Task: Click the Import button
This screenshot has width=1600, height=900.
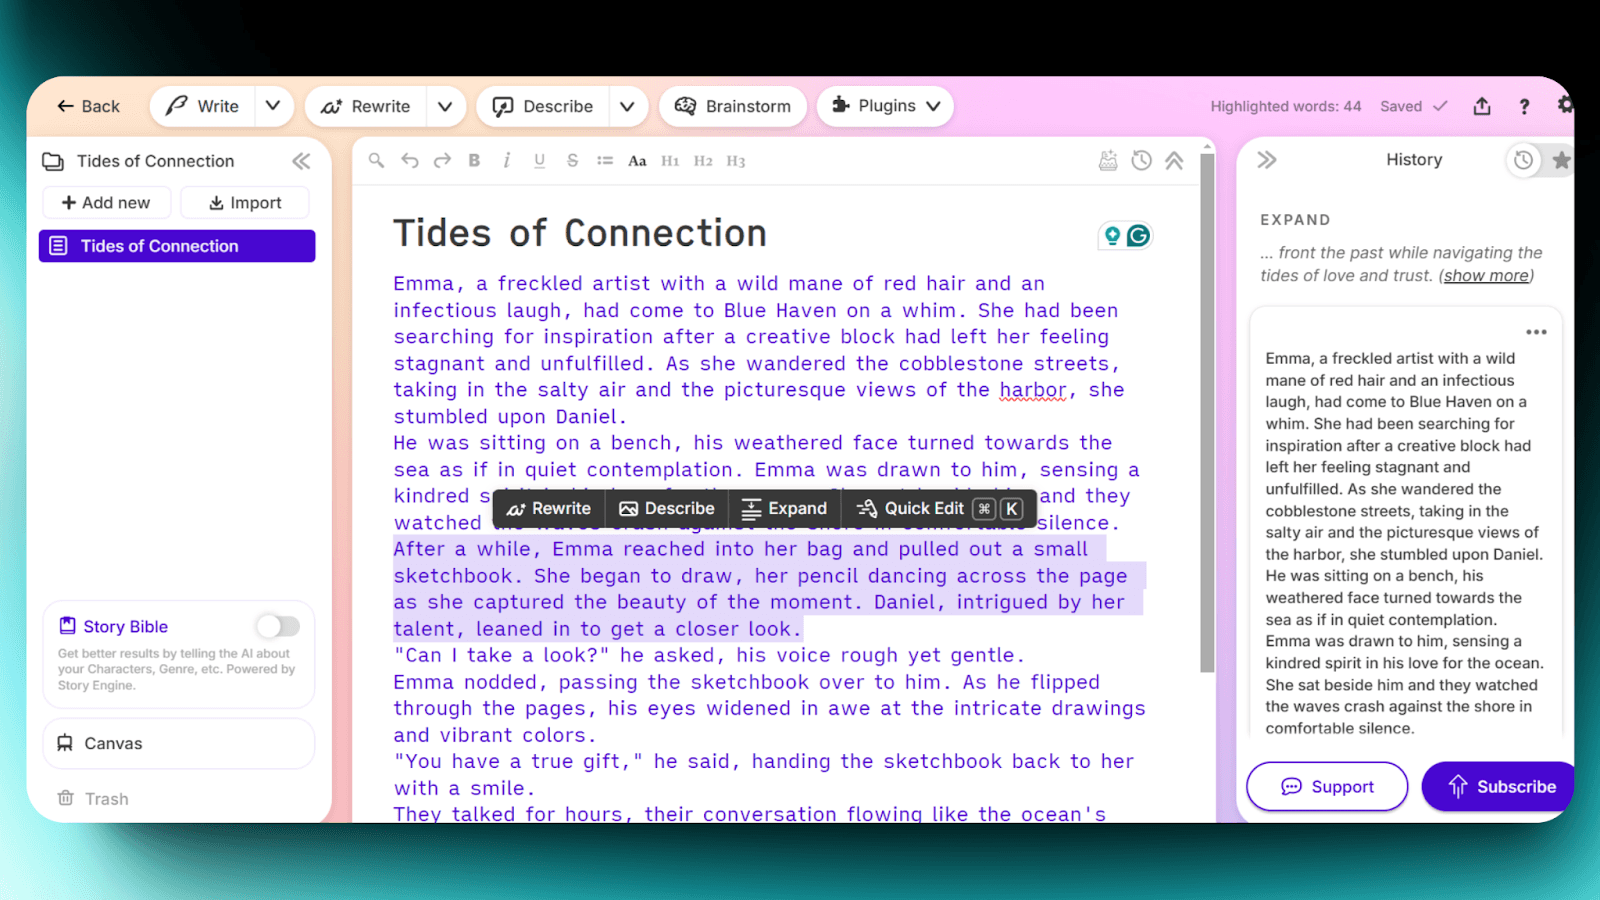Action: click(x=245, y=203)
